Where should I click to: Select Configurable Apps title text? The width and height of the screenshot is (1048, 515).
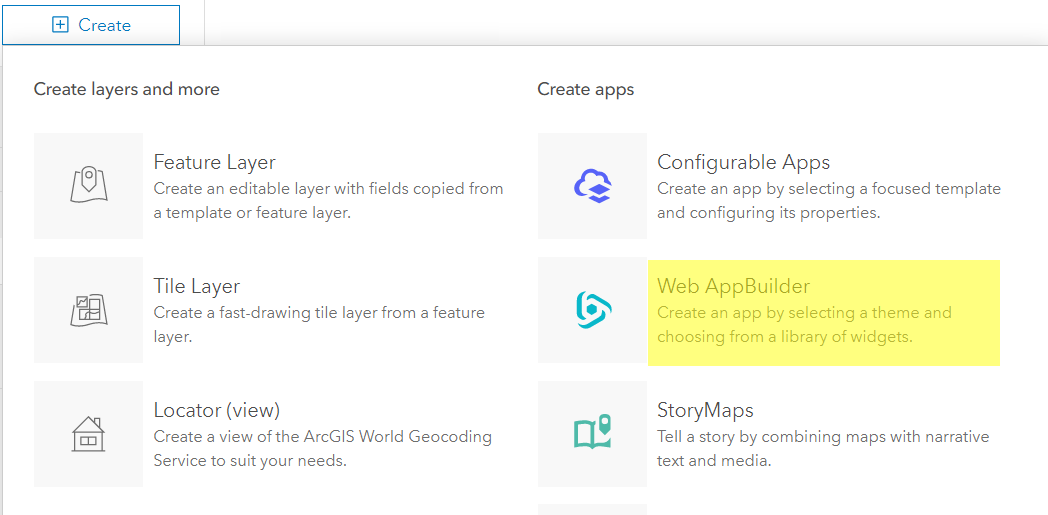pos(743,162)
